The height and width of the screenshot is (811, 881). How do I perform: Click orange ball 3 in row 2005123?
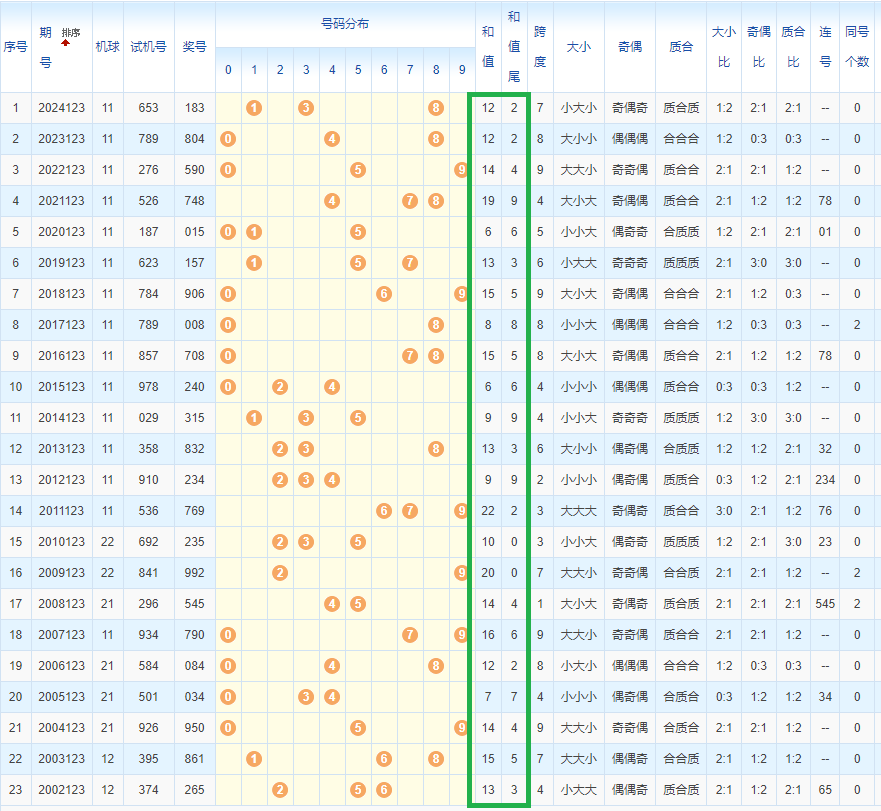[306, 697]
